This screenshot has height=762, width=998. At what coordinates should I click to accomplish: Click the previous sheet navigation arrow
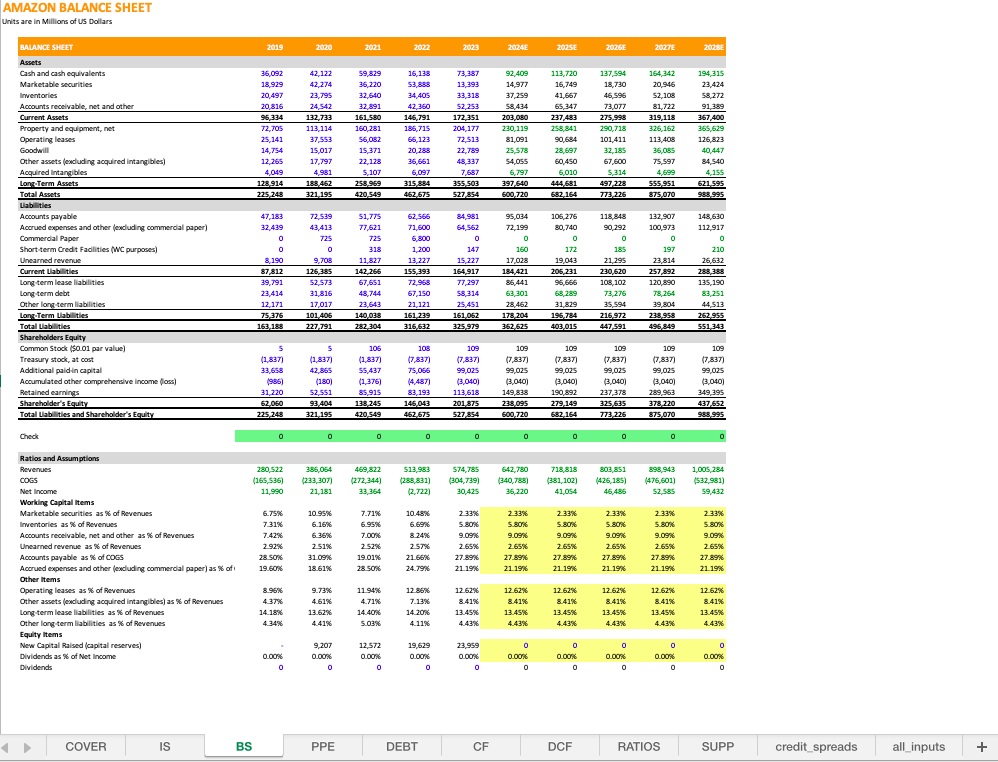click(x=5, y=747)
